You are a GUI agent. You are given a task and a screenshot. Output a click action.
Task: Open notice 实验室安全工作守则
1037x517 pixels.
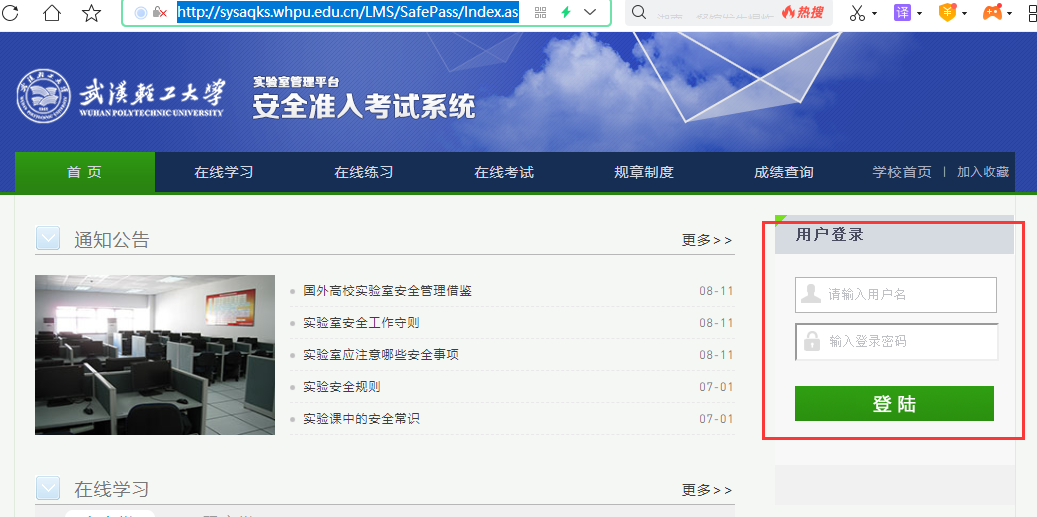(361, 323)
